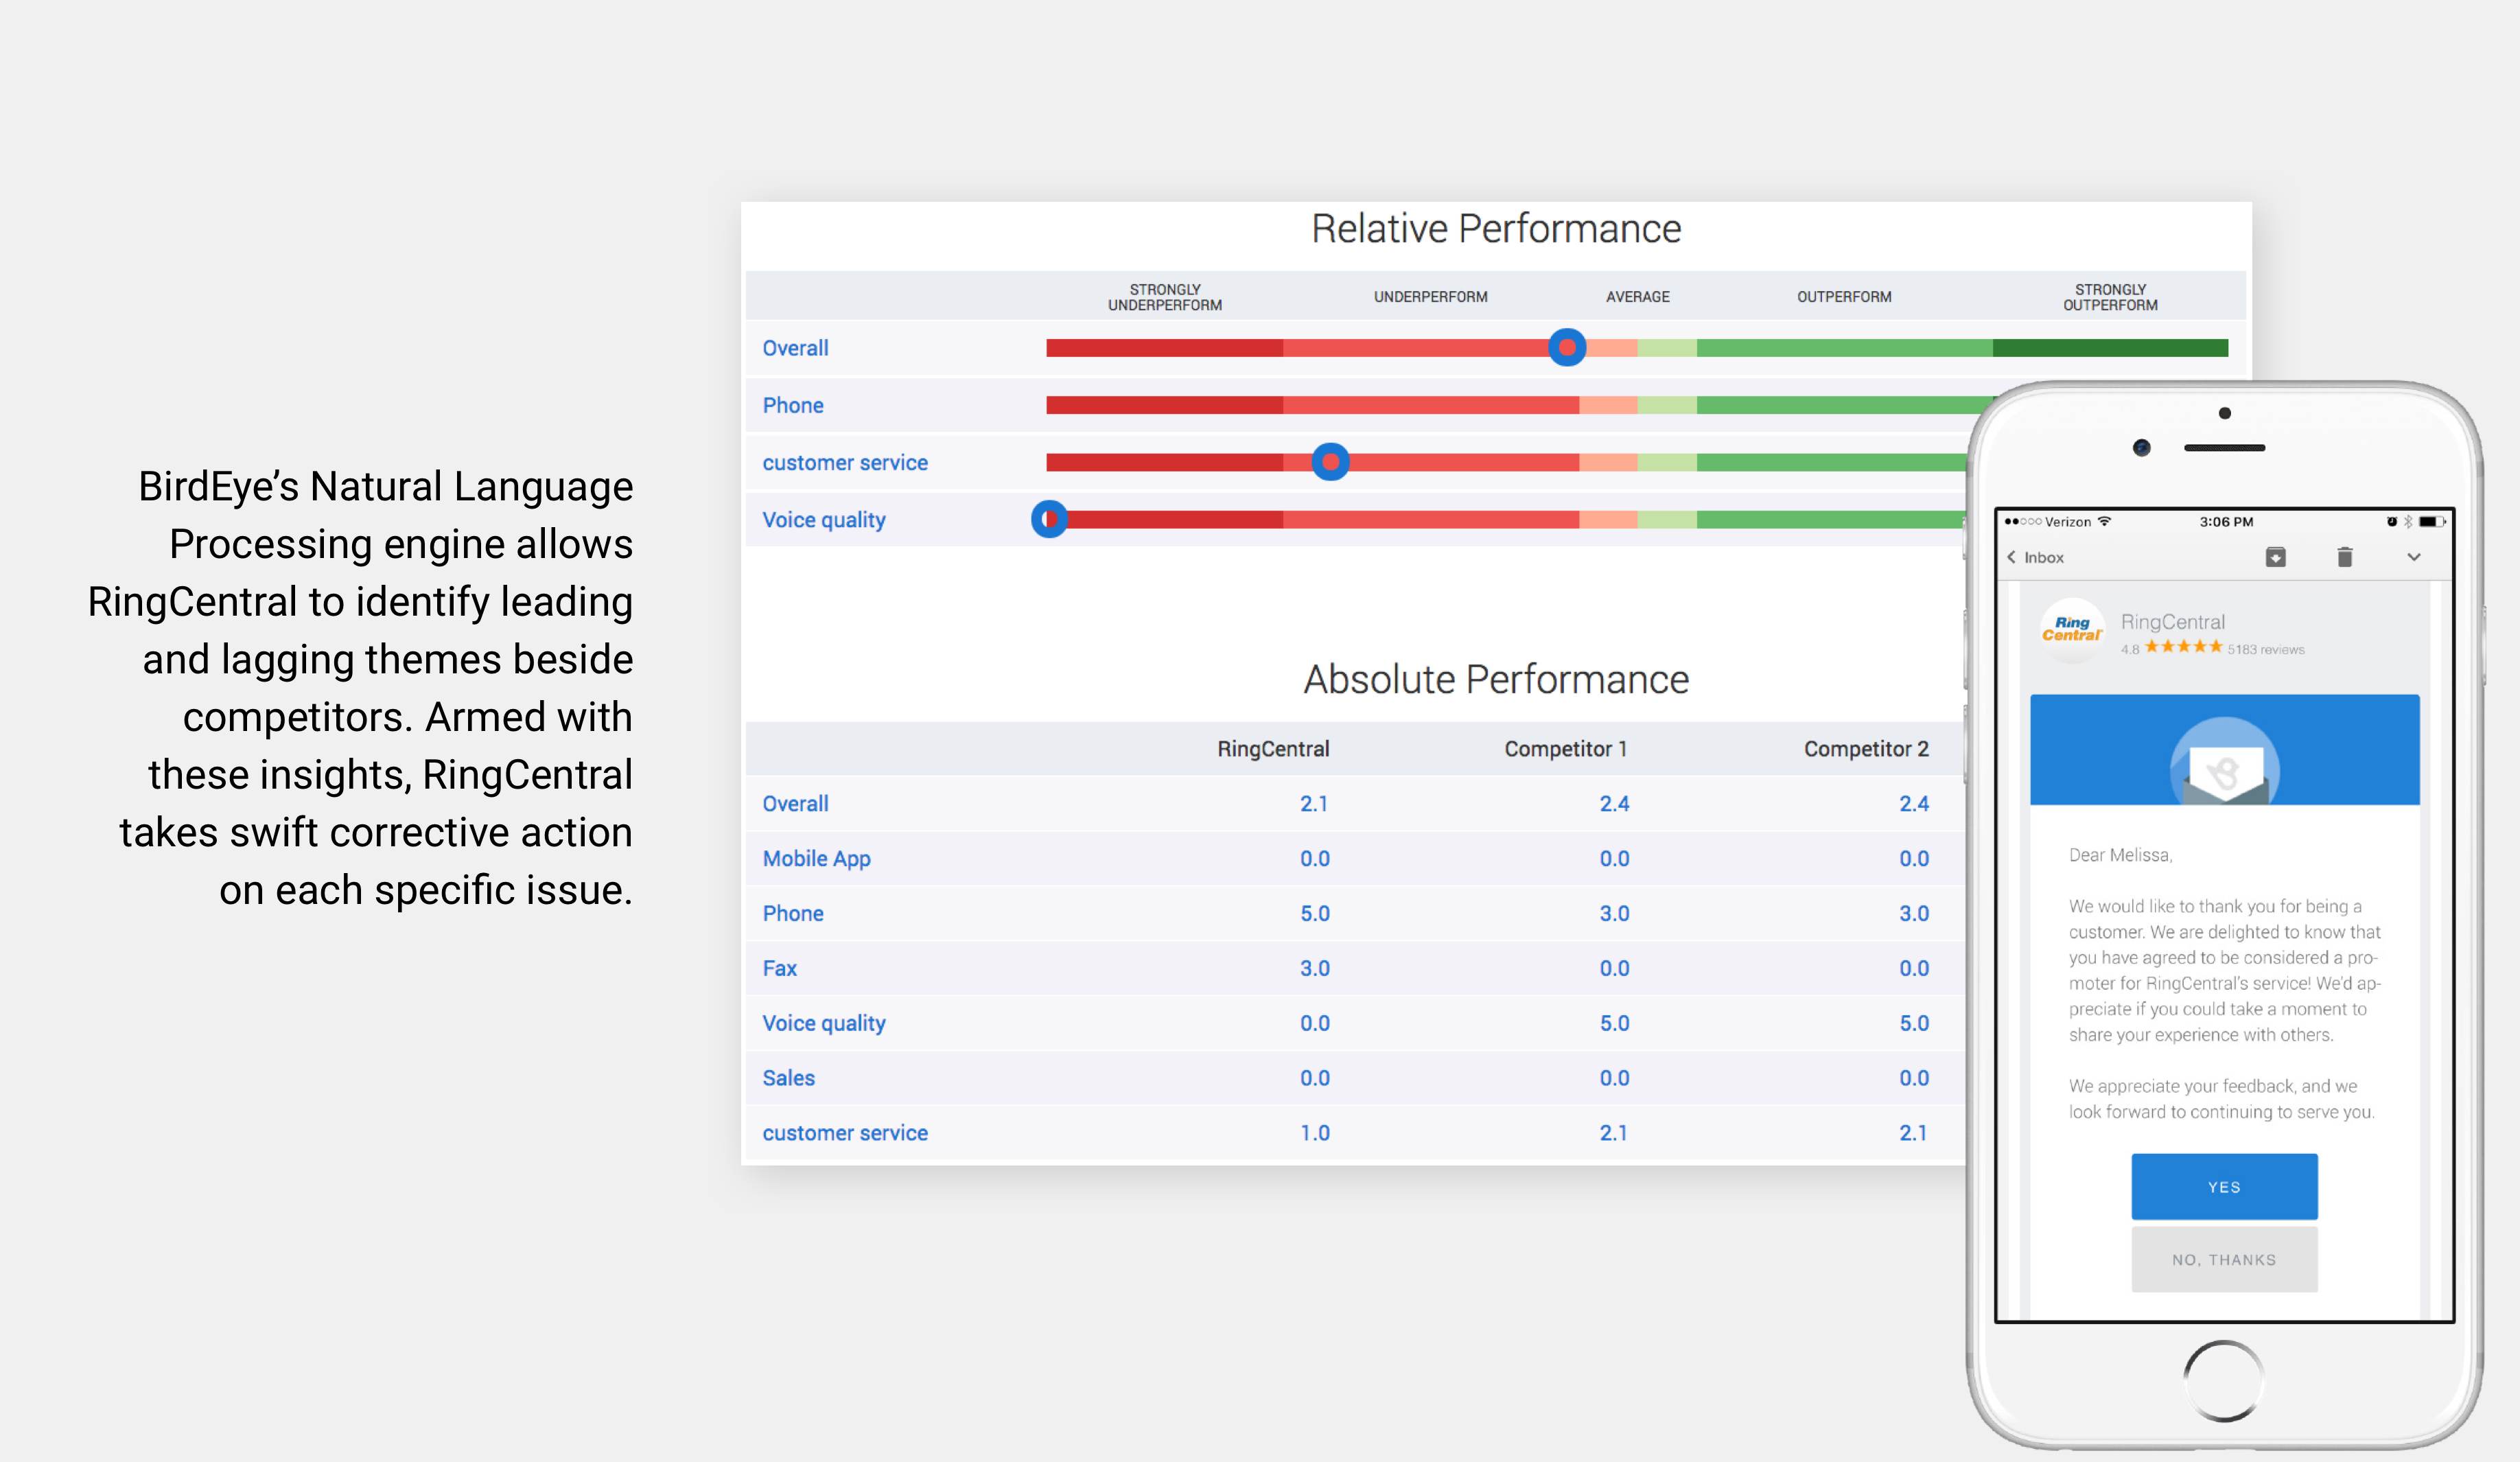
Task: Delete the email with the trash icon
Action: [2344, 557]
